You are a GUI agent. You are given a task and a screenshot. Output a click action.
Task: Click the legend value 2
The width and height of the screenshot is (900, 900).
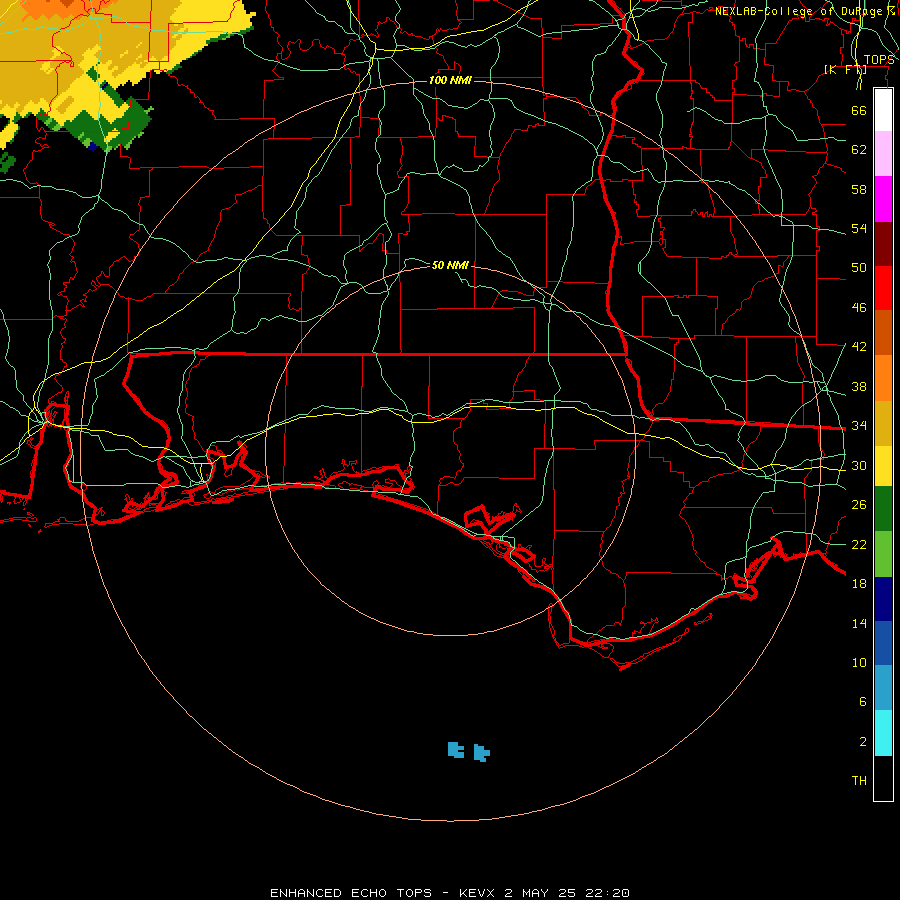pyautogui.click(x=862, y=742)
